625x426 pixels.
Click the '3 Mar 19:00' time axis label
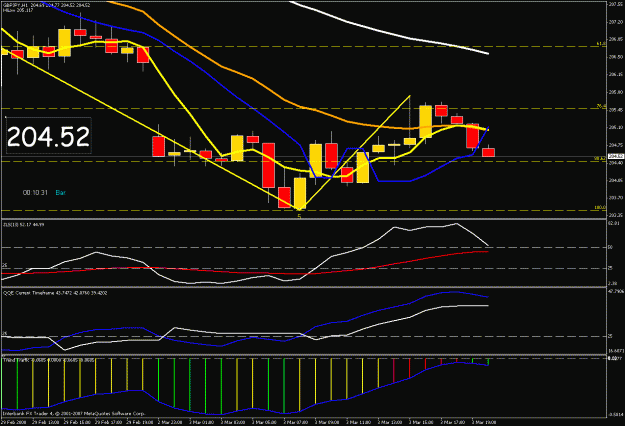click(x=484, y=422)
